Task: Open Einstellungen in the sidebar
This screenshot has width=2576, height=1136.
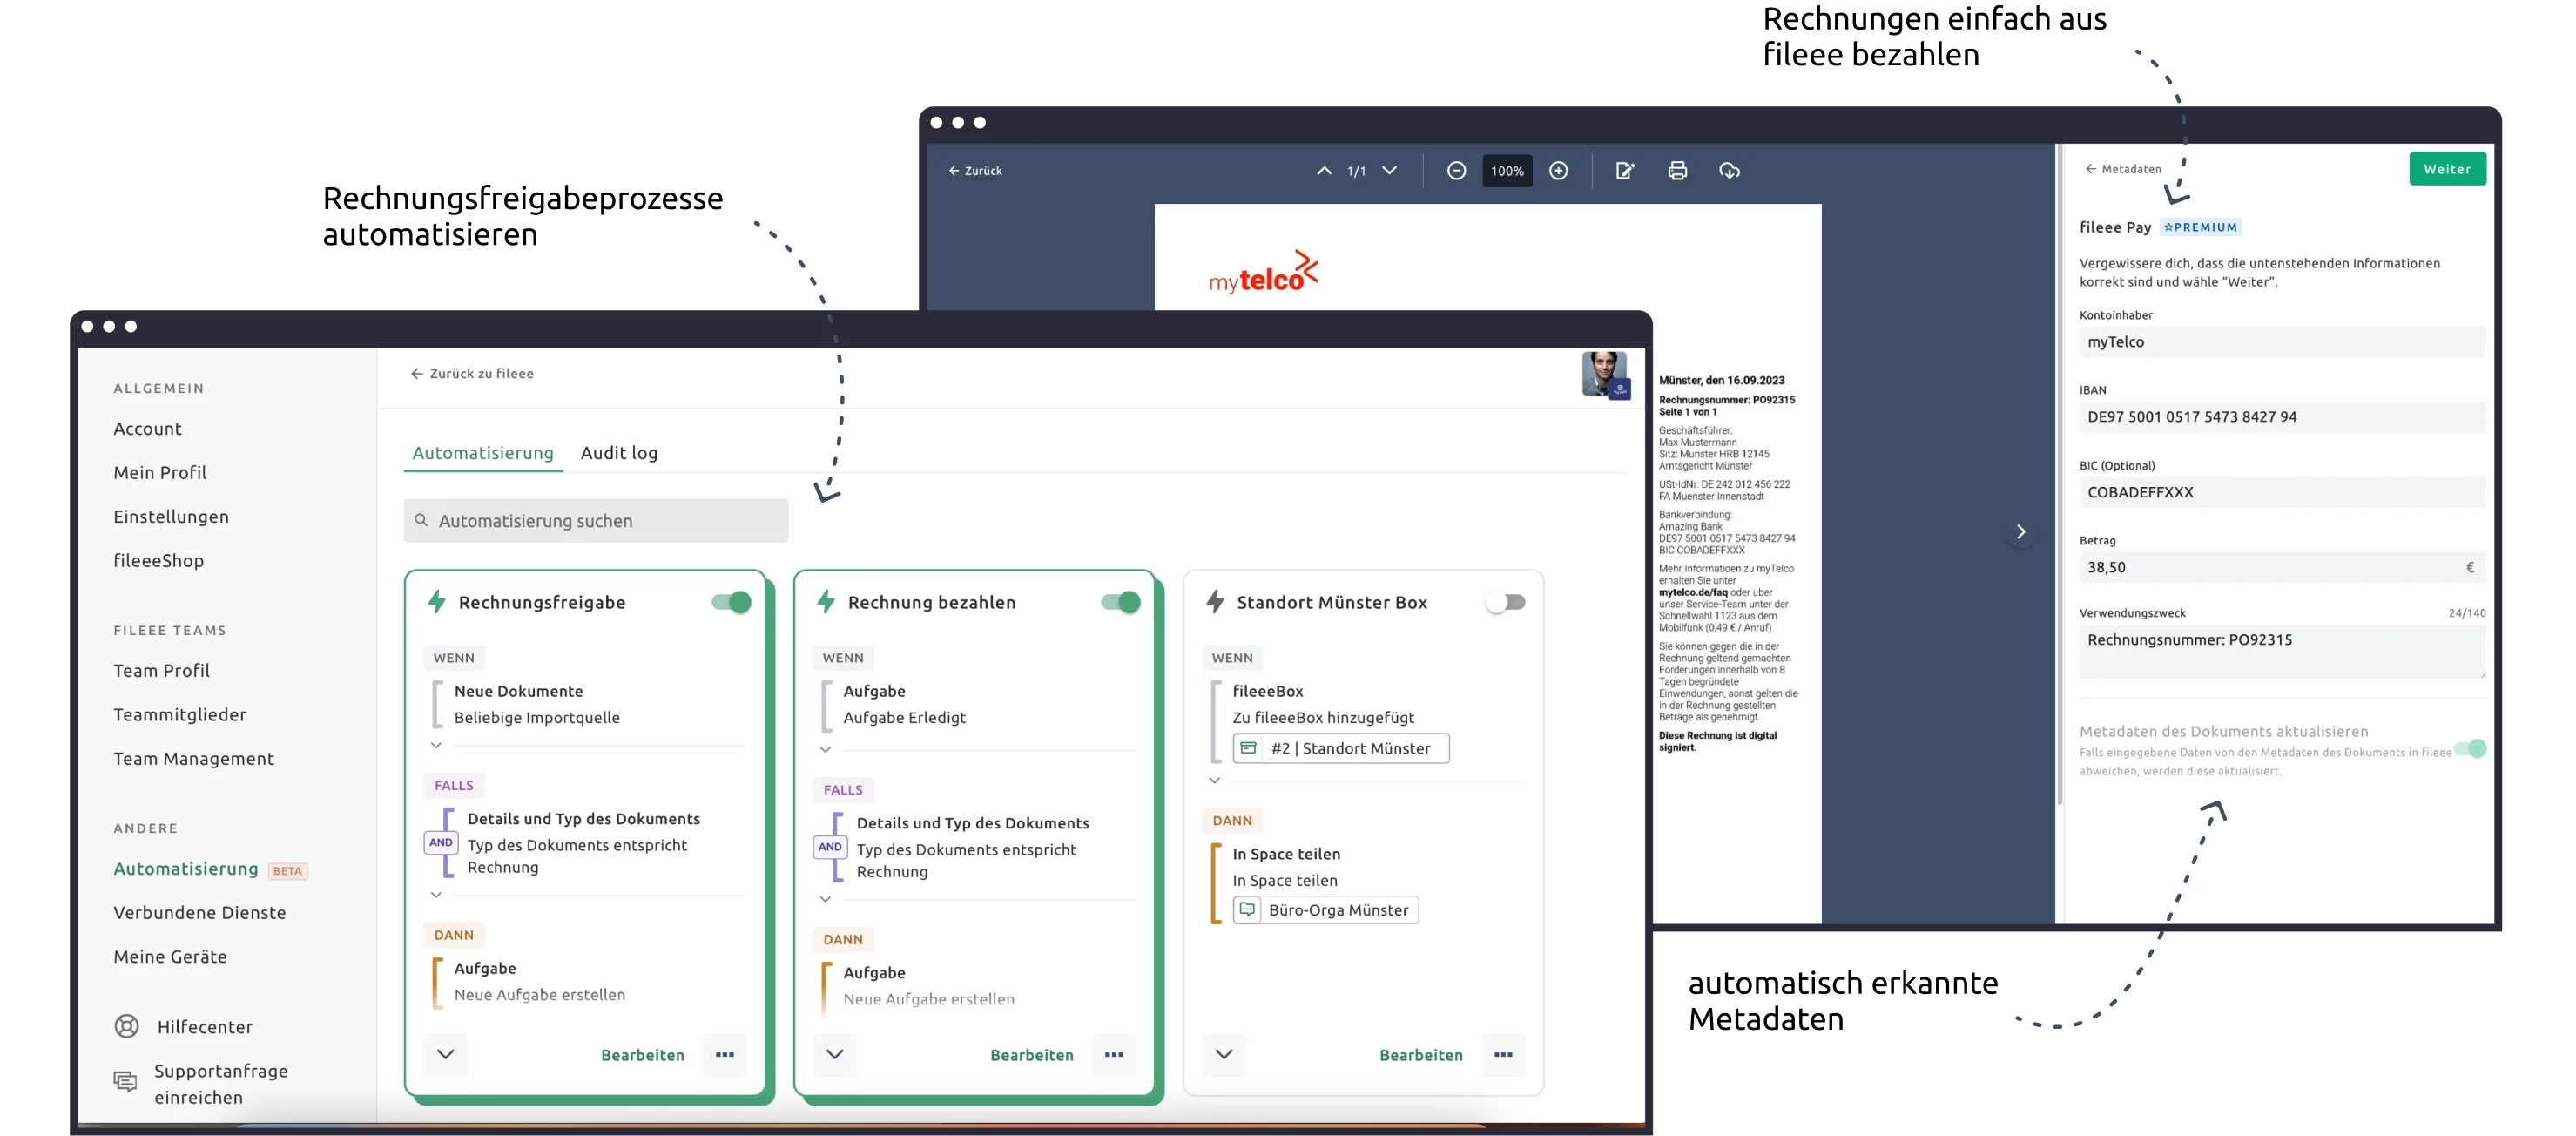Action: point(171,516)
